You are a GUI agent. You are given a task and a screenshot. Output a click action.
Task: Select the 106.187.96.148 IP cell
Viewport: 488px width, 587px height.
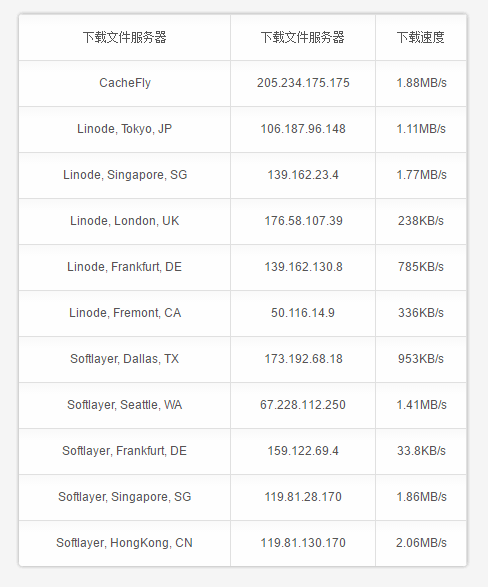click(303, 129)
